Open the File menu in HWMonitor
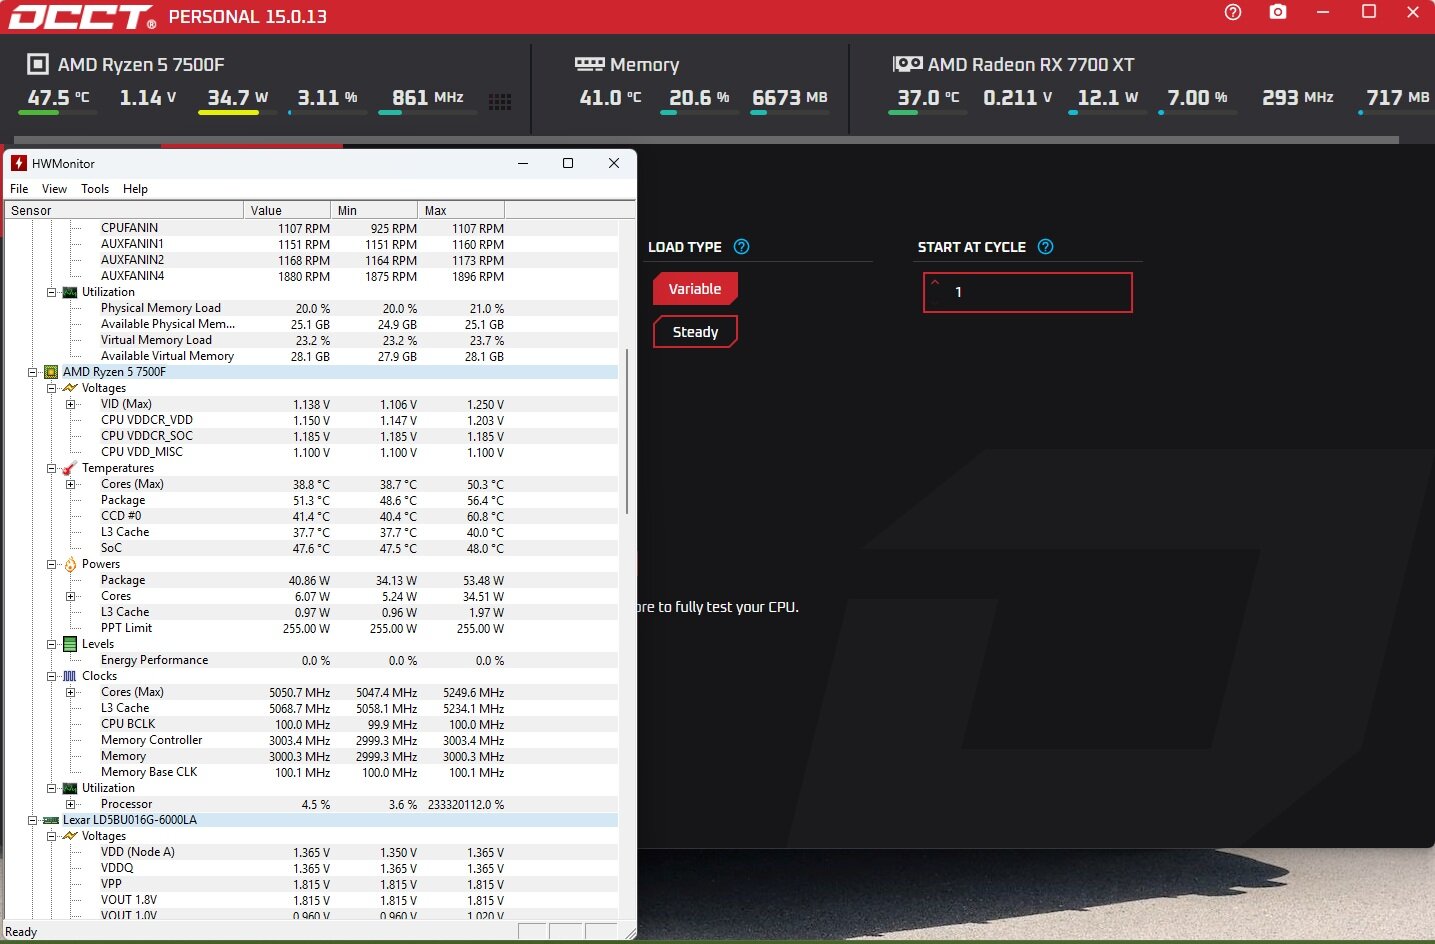1435x944 pixels. (19, 189)
